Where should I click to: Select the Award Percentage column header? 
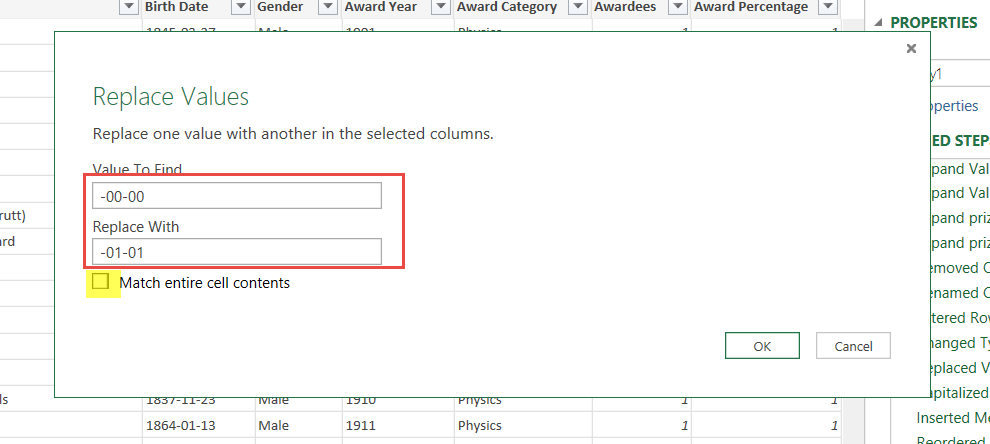click(750, 8)
